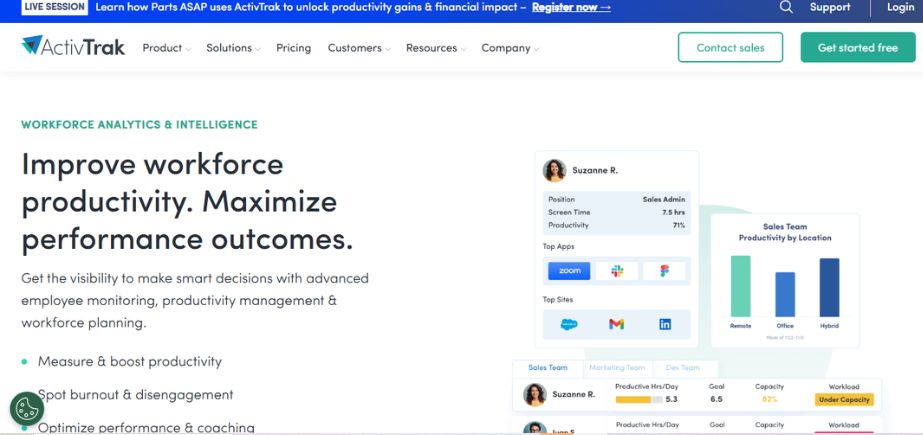Click the Figma app icon
Screen dimensions: 923x435
click(x=664, y=271)
